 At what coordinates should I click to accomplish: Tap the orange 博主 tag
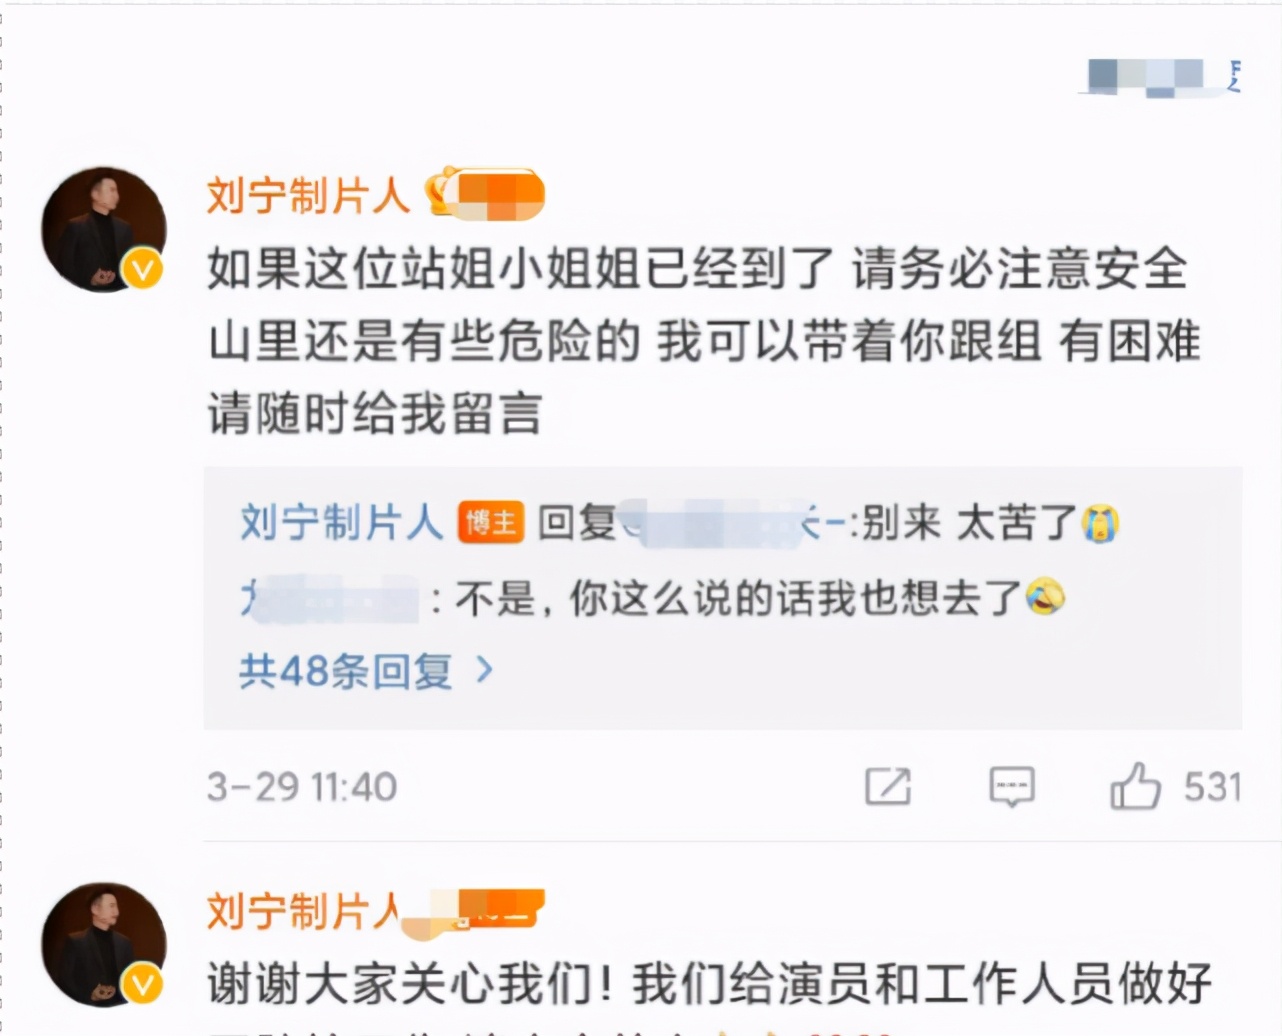pyautogui.click(x=491, y=522)
